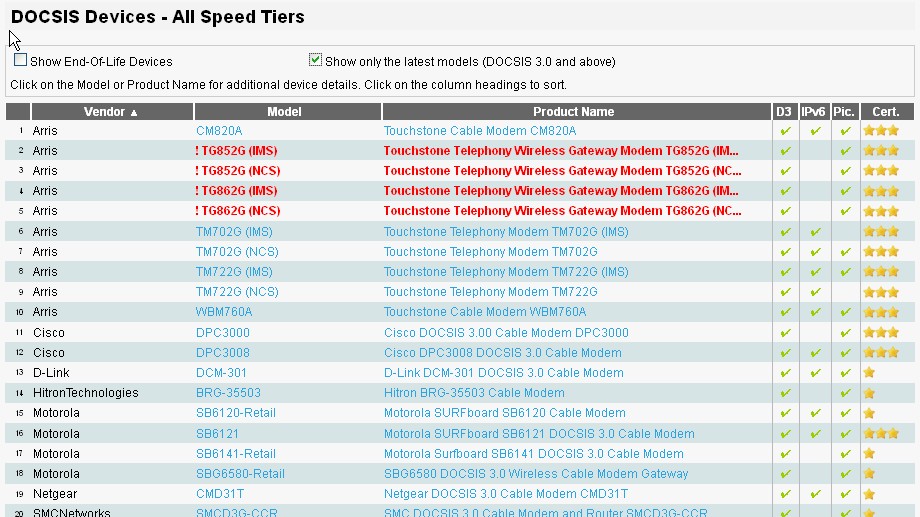This screenshot has width=920, height=517.
Task: Click the D3 checkmark in TM722G (NCS) row
Action: (785, 292)
